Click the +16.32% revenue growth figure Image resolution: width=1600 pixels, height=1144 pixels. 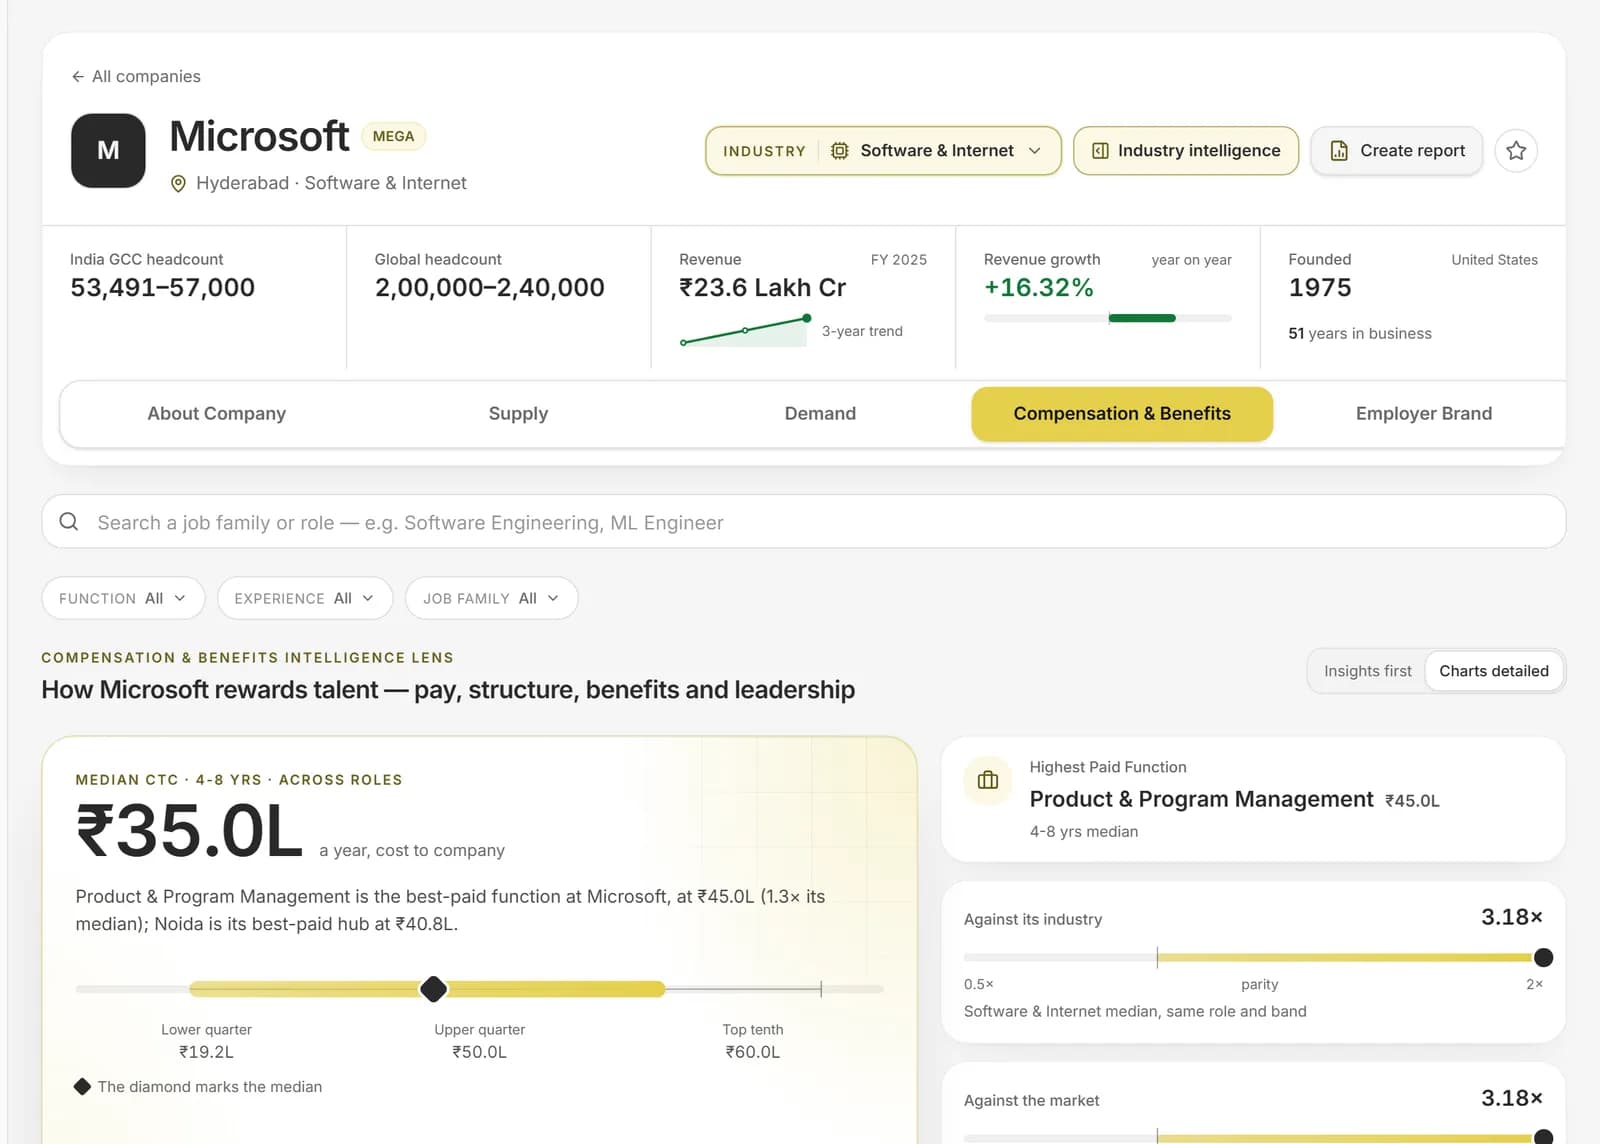point(1039,288)
